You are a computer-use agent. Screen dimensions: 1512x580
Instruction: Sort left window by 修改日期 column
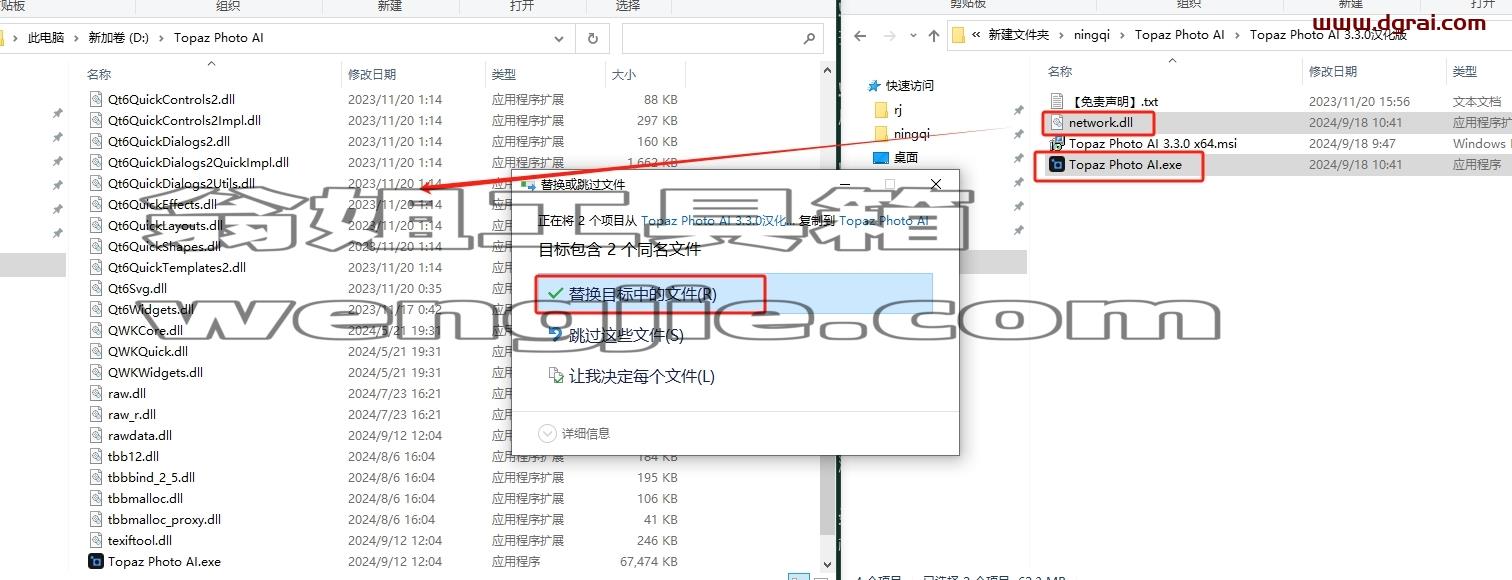[x=372, y=75]
